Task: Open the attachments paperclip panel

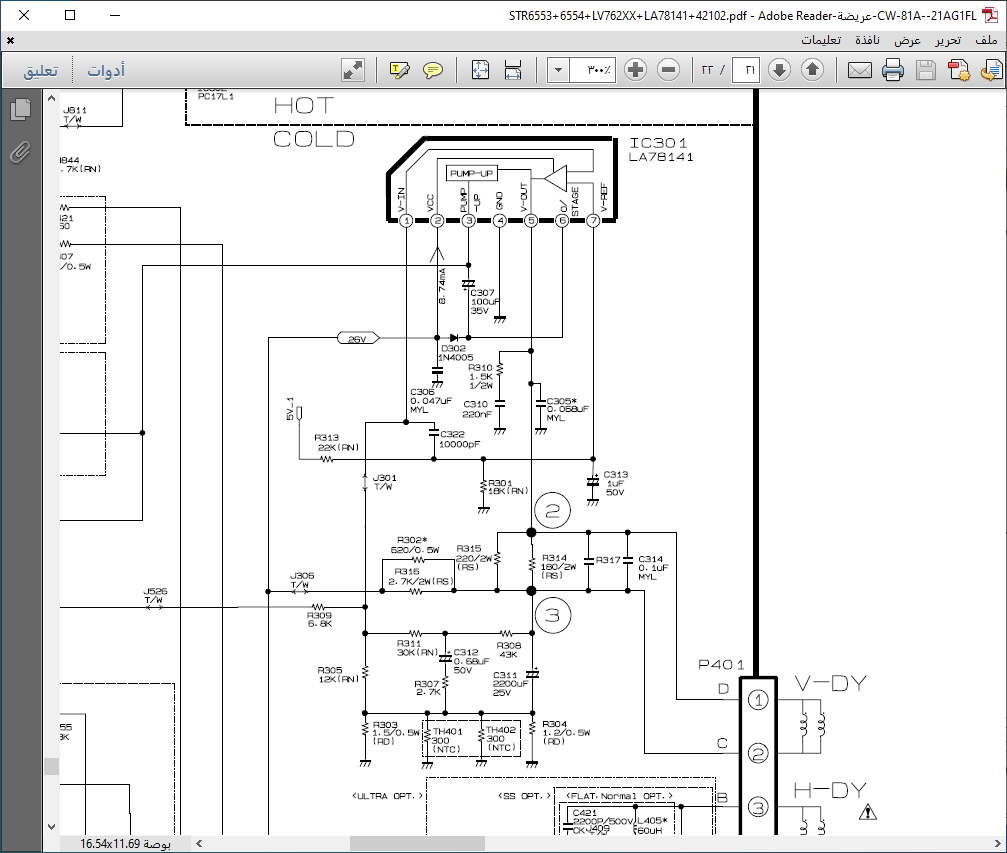Action: (21, 152)
